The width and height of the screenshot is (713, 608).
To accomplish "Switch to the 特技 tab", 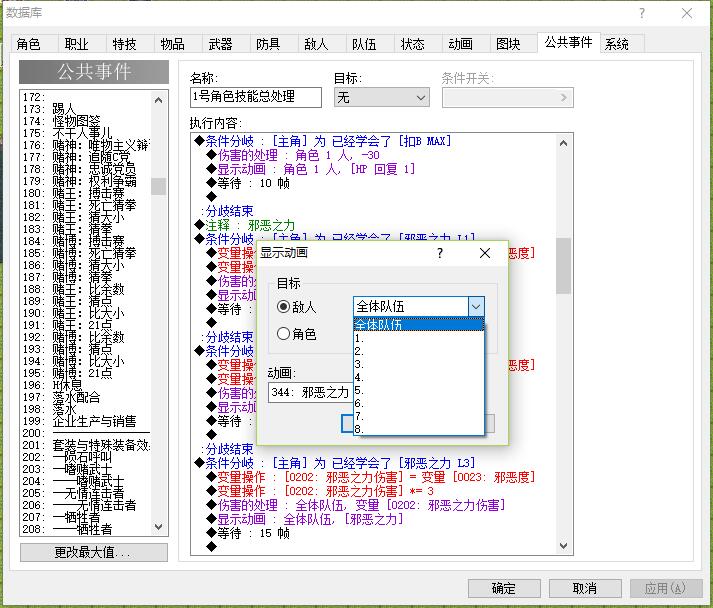I will (x=124, y=44).
